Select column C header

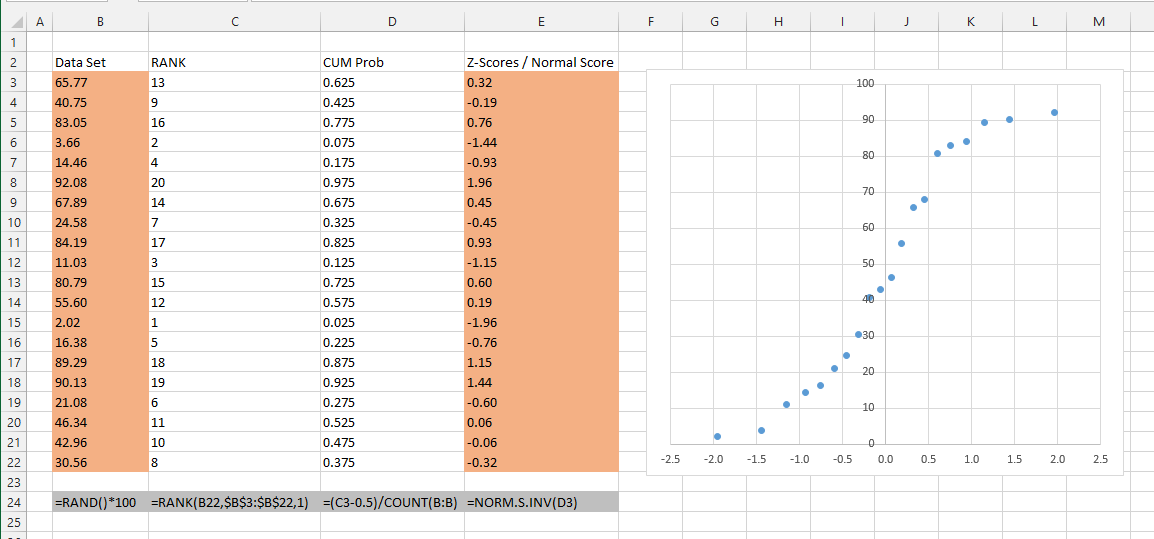[x=234, y=22]
